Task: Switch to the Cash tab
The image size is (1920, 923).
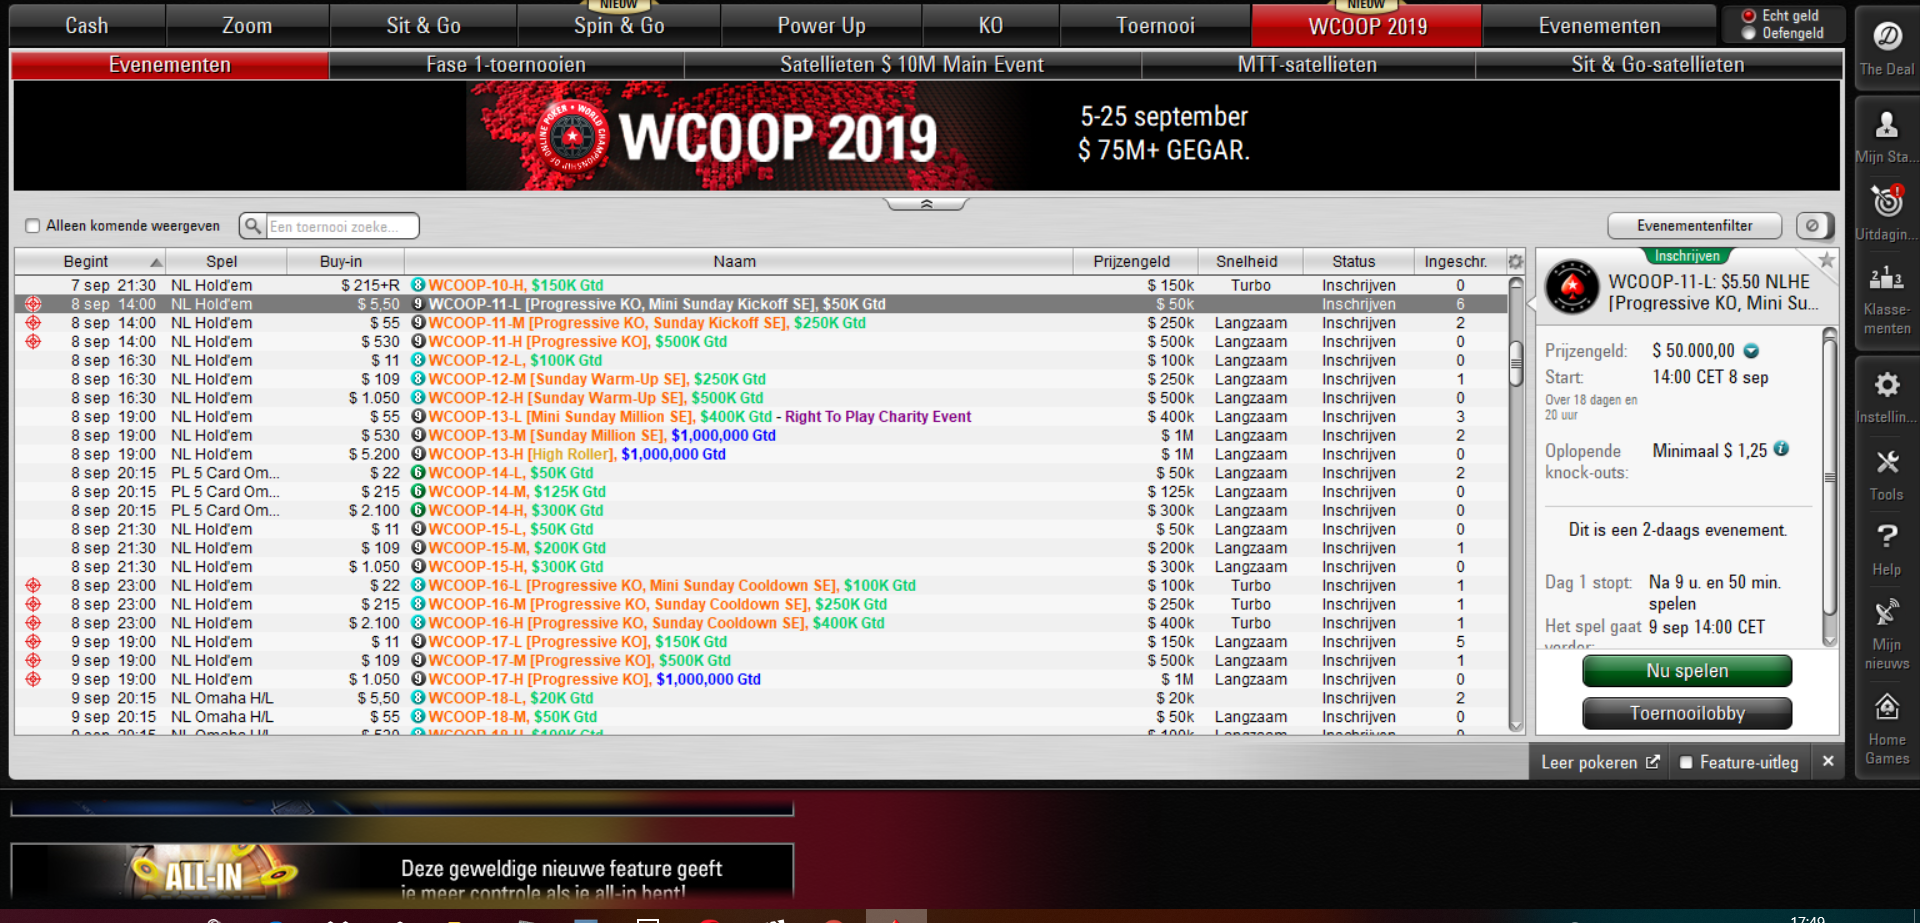Action: [x=87, y=26]
